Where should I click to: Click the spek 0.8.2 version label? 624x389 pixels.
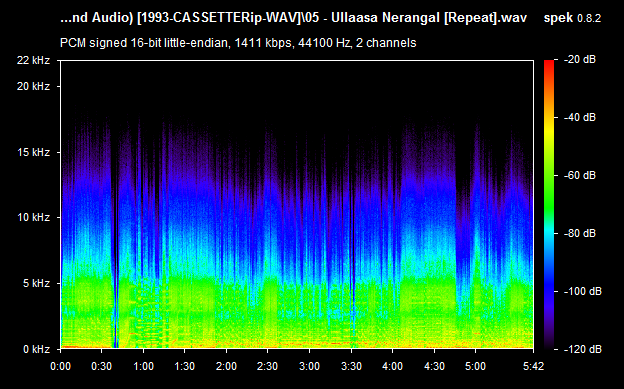(572, 18)
